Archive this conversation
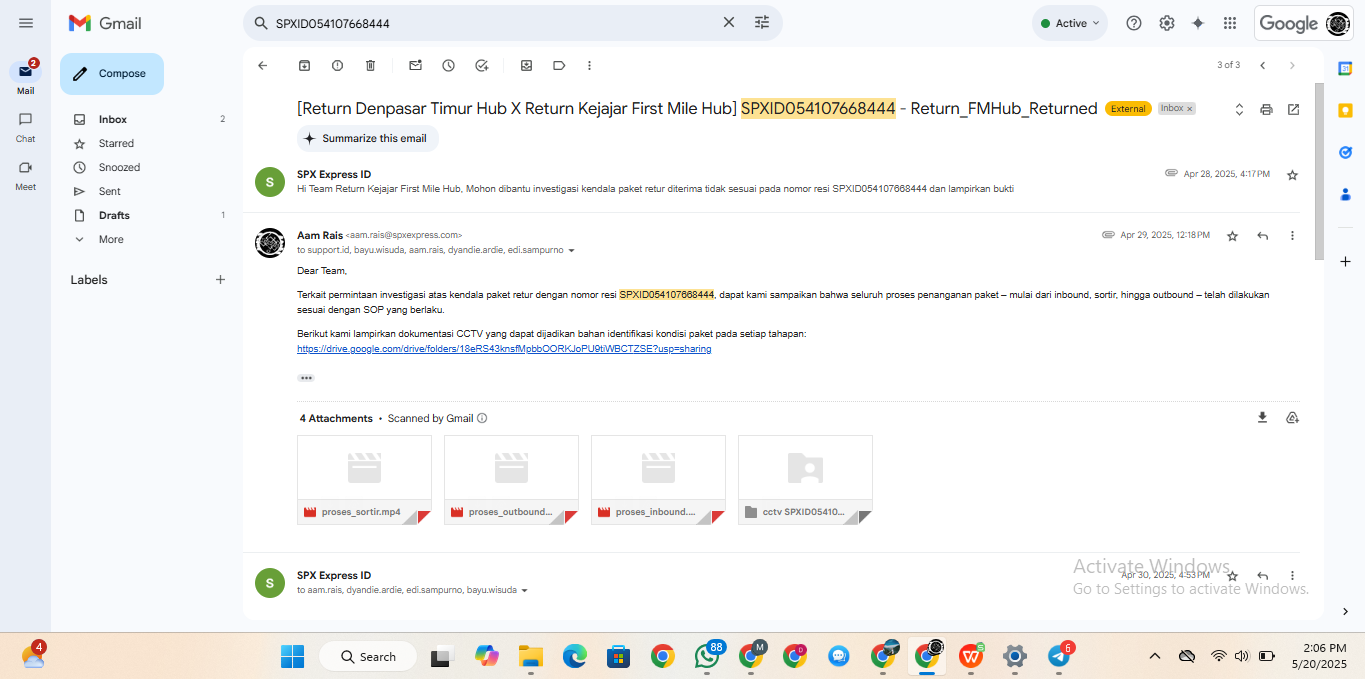This screenshot has height=679, width=1365. 304,65
